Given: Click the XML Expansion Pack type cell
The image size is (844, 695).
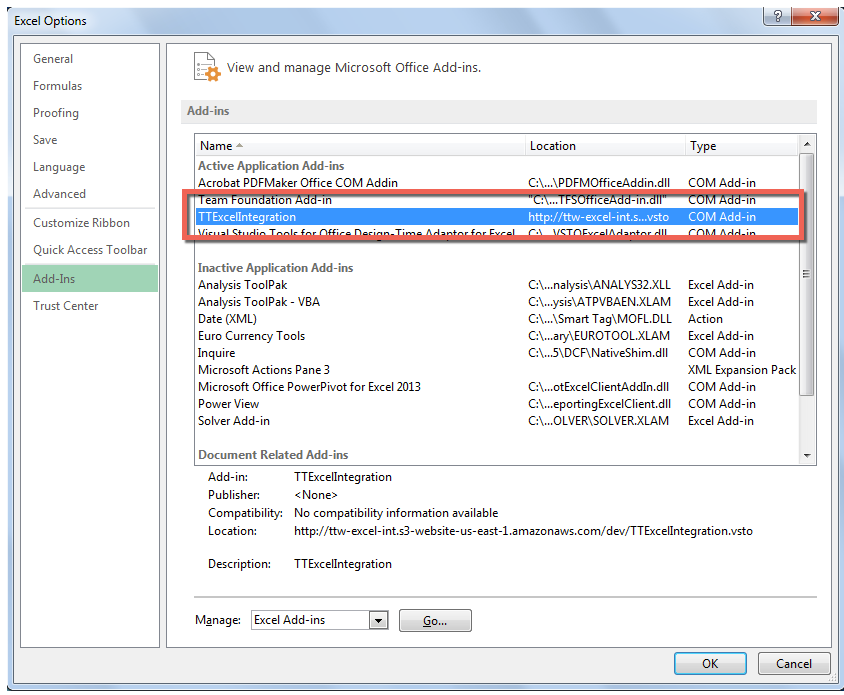Looking at the screenshot, I should pyautogui.click(x=742, y=370).
